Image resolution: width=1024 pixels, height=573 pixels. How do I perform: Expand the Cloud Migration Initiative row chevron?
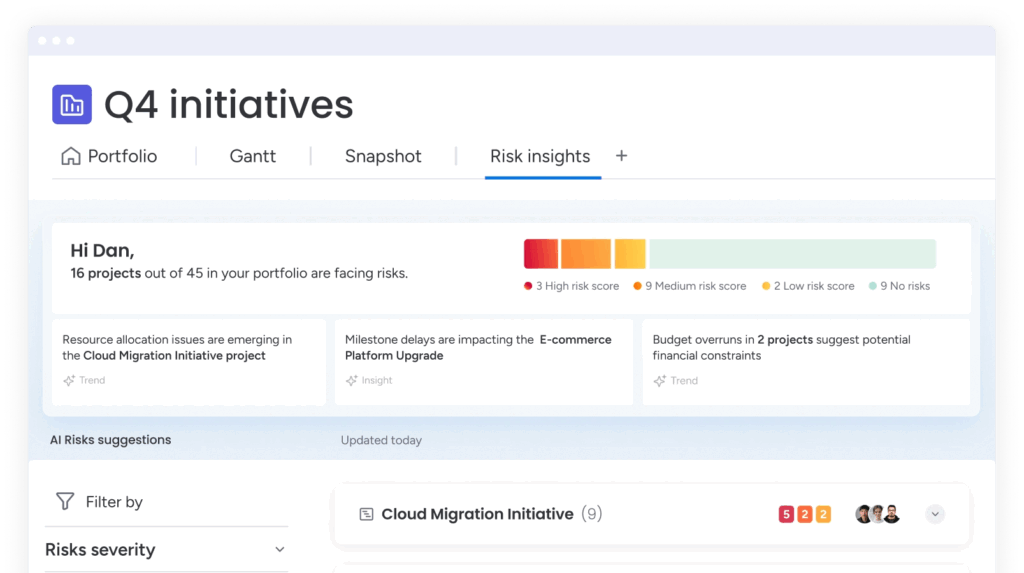[x=935, y=514]
